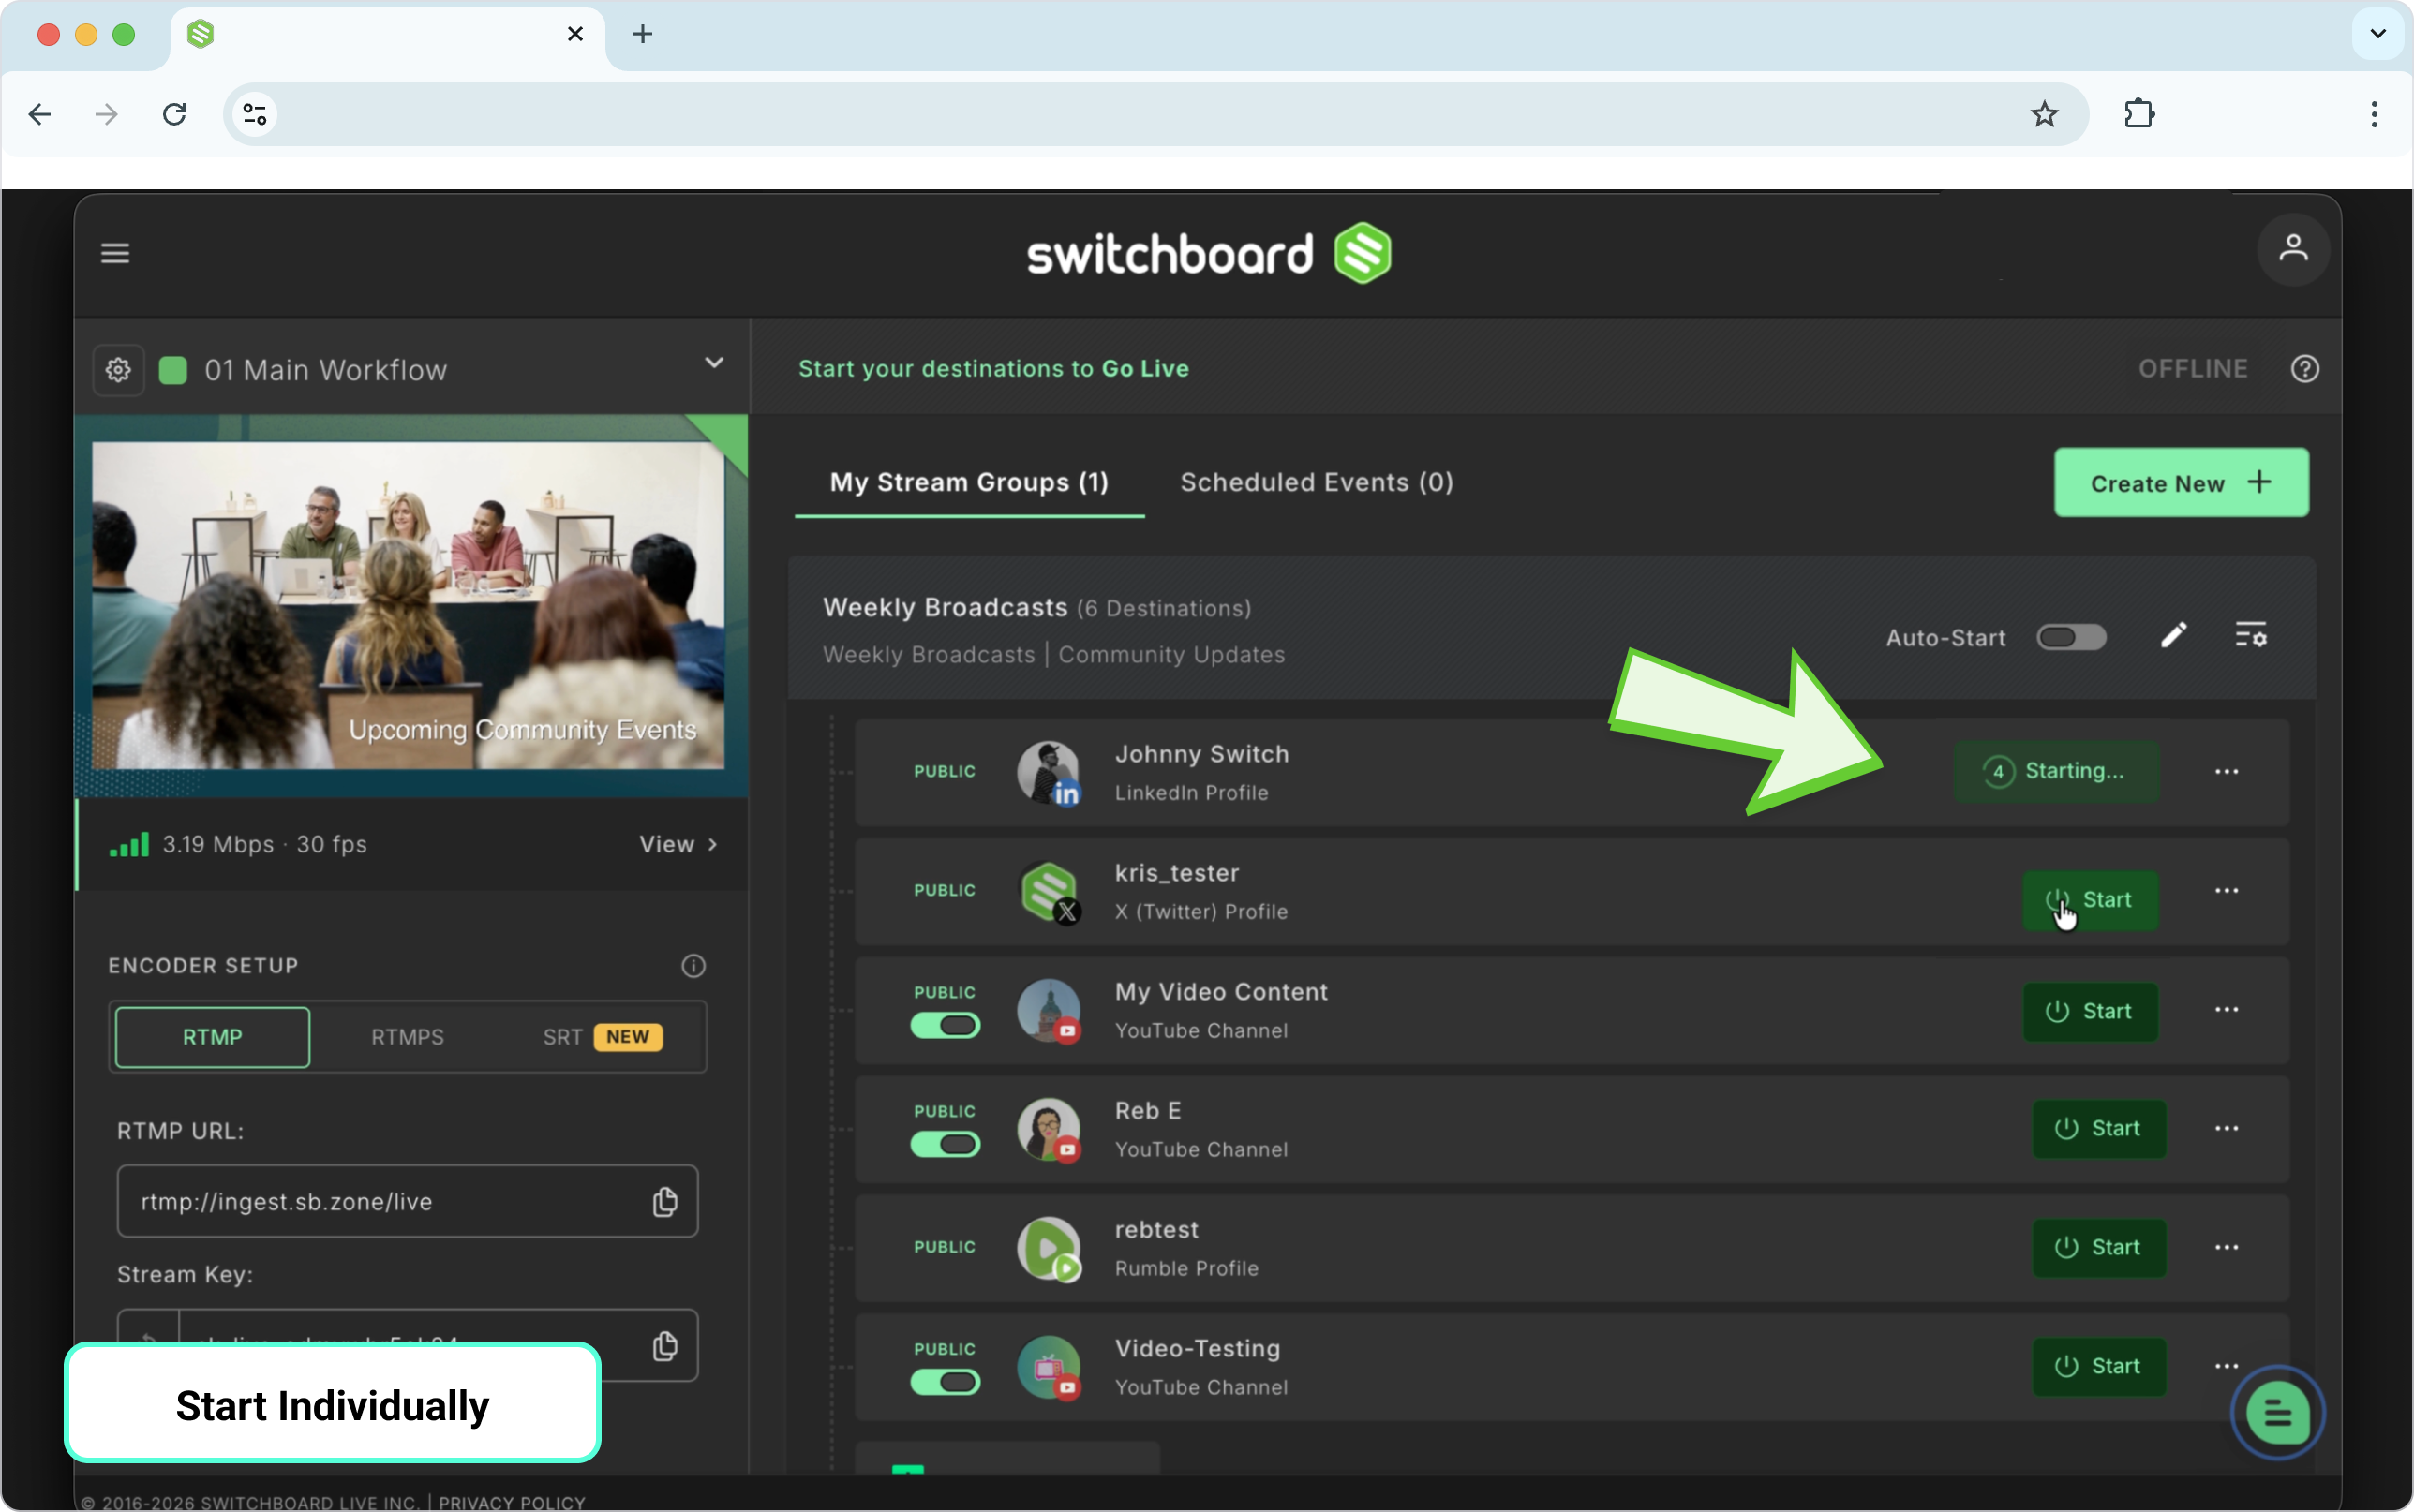Open browser extensions puzzle icon

2139,114
